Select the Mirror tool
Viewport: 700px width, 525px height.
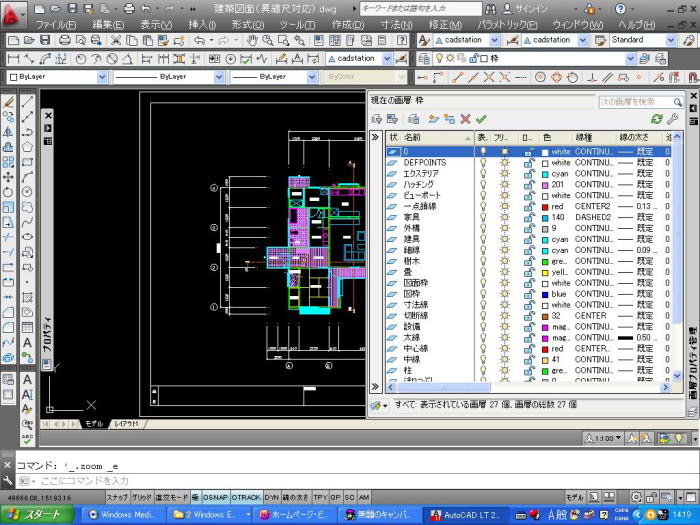[x=8, y=132]
